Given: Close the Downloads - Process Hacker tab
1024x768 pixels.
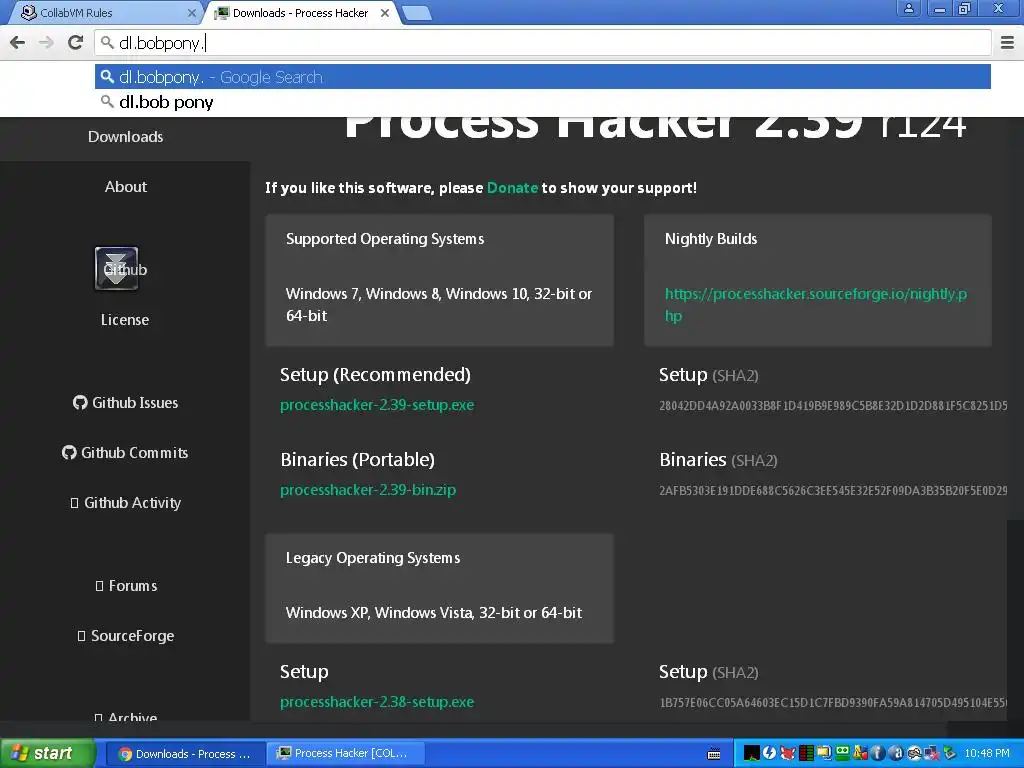Looking at the screenshot, I should (x=385, y=12).
